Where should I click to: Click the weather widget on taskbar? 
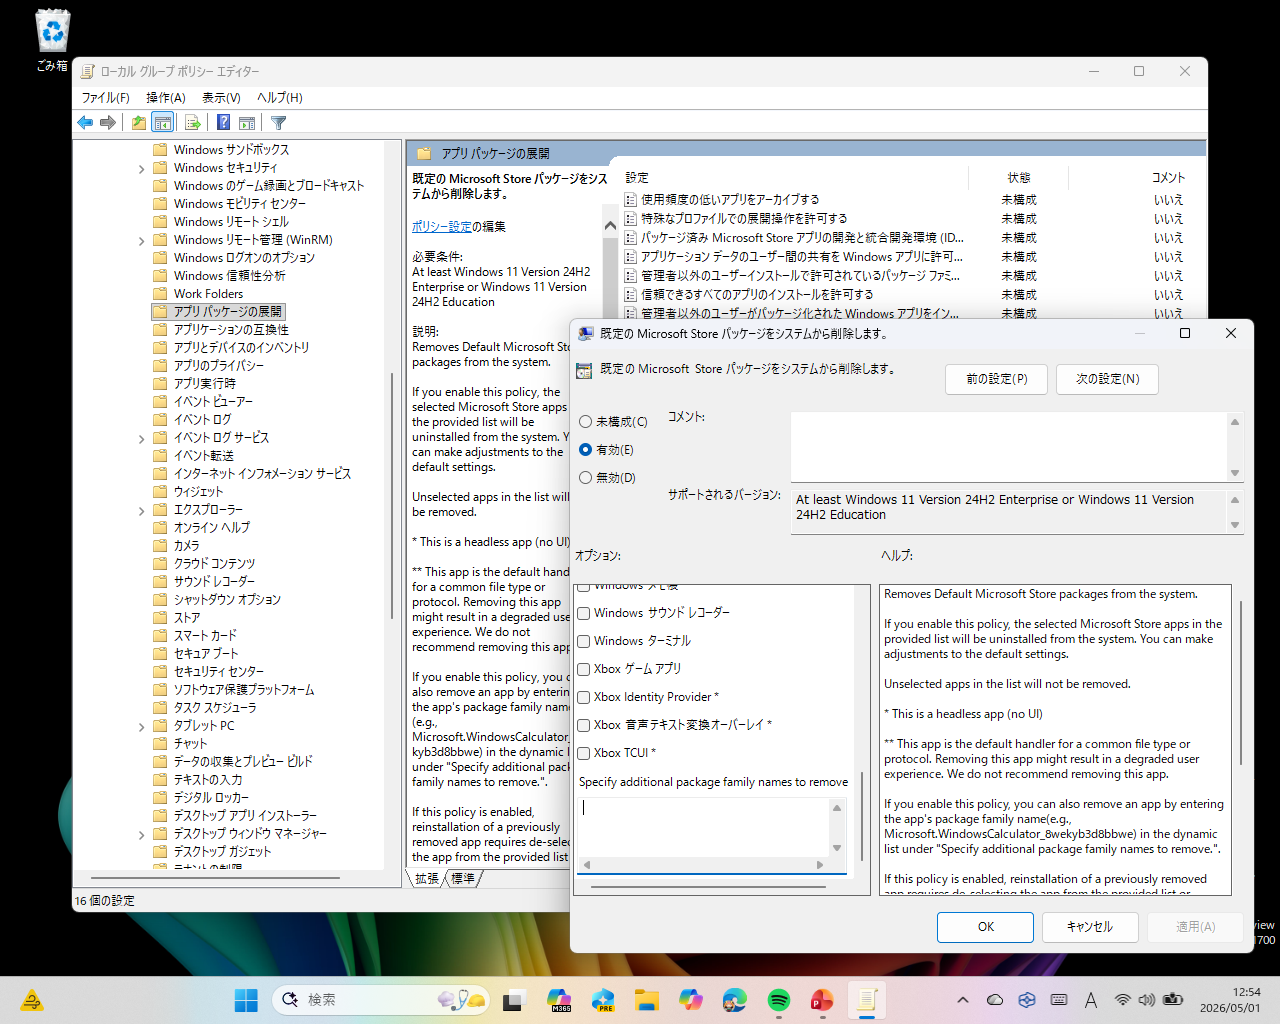tap(32, 1000)
